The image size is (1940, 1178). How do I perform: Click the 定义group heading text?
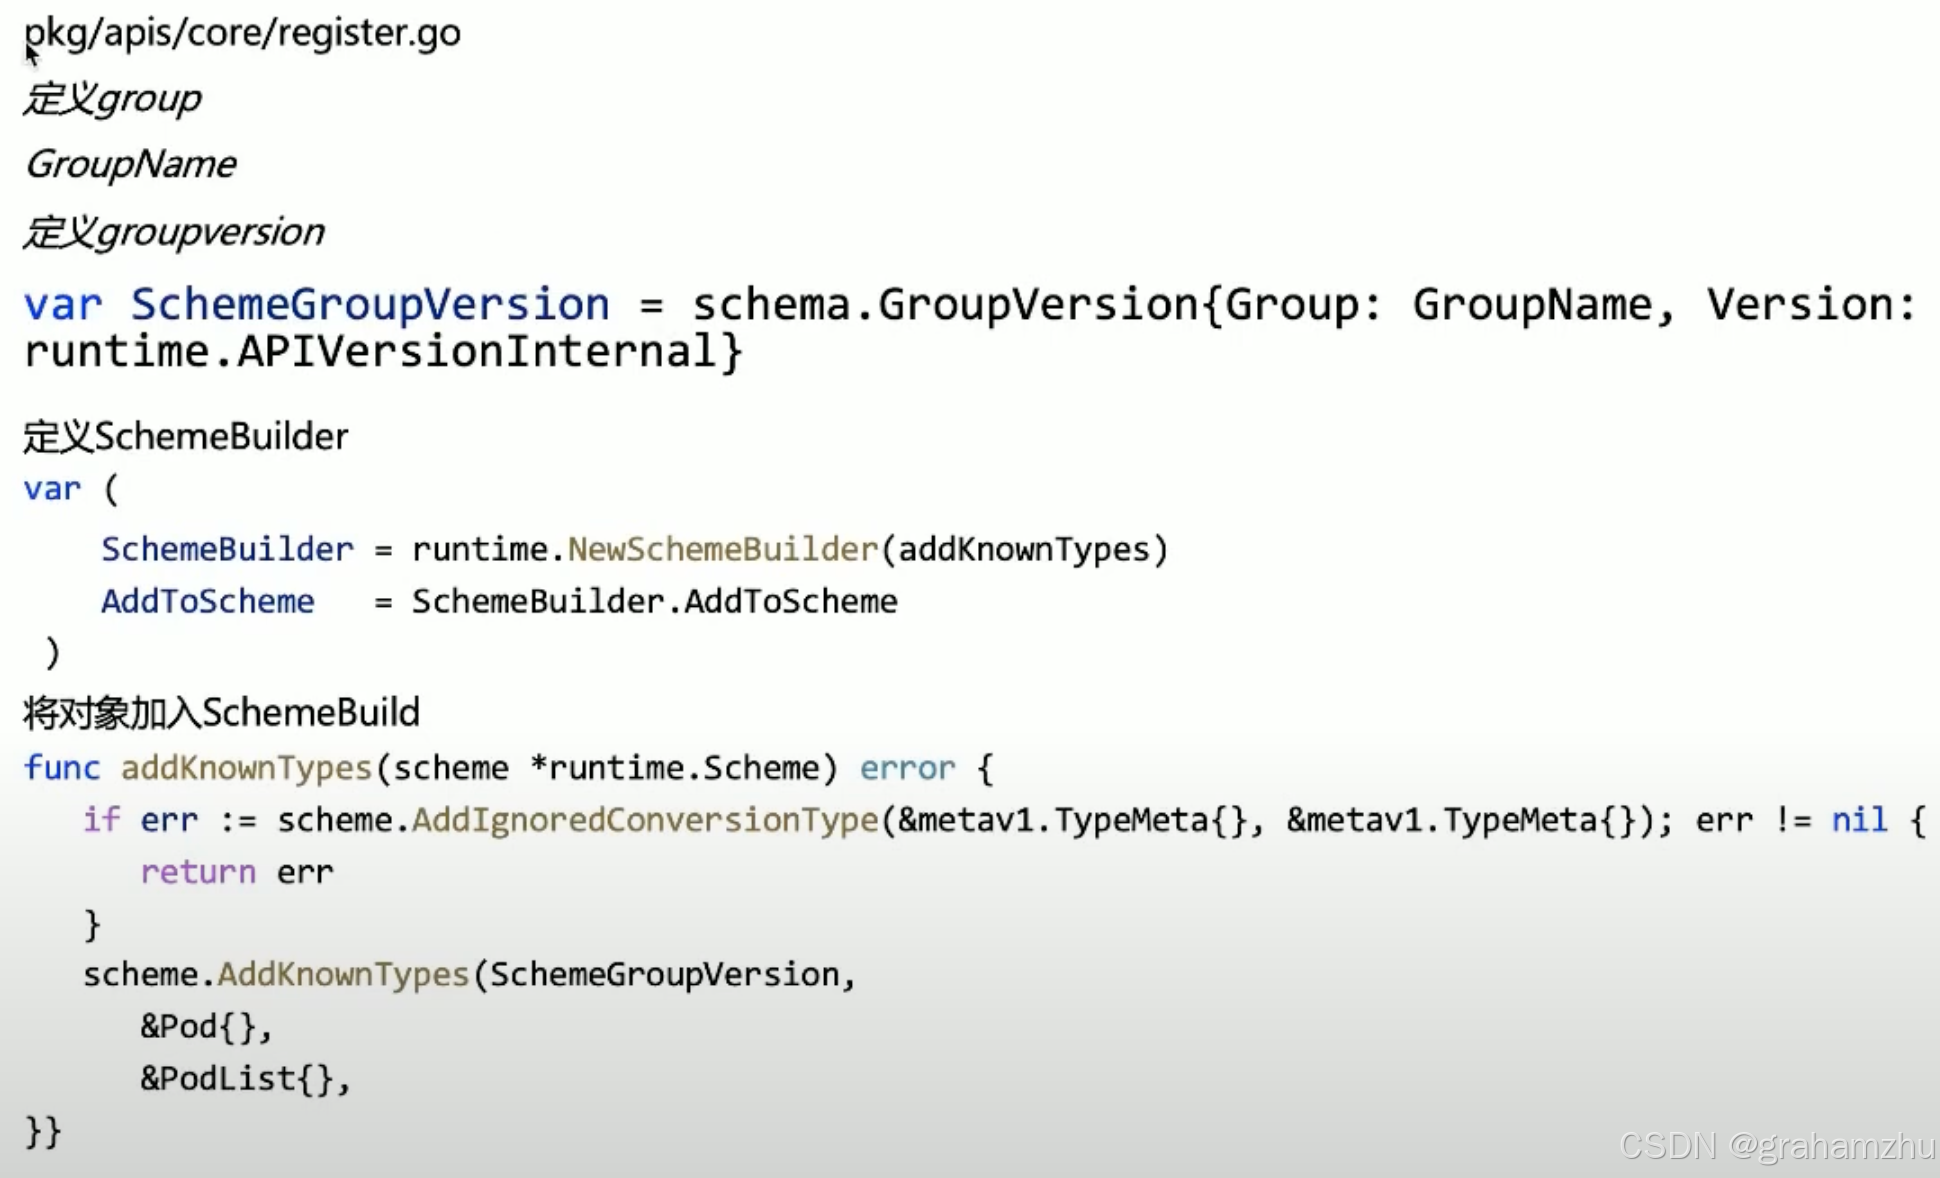pyautogui.click(x=112, y=98)
